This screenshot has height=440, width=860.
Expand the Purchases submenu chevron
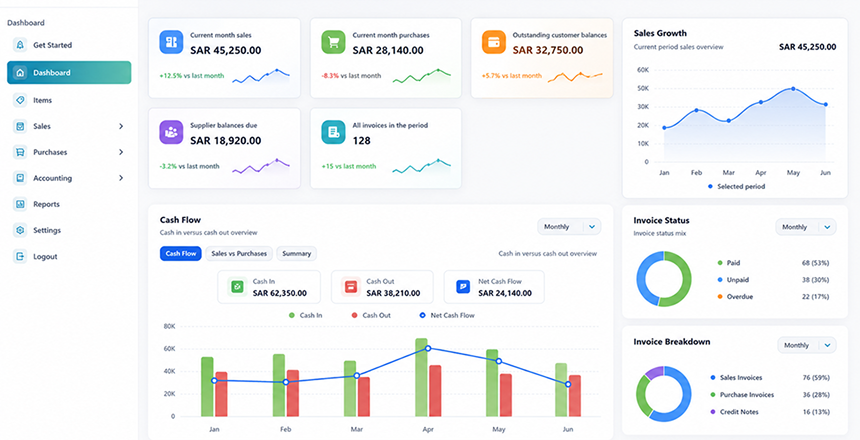(x=121, y=152)
